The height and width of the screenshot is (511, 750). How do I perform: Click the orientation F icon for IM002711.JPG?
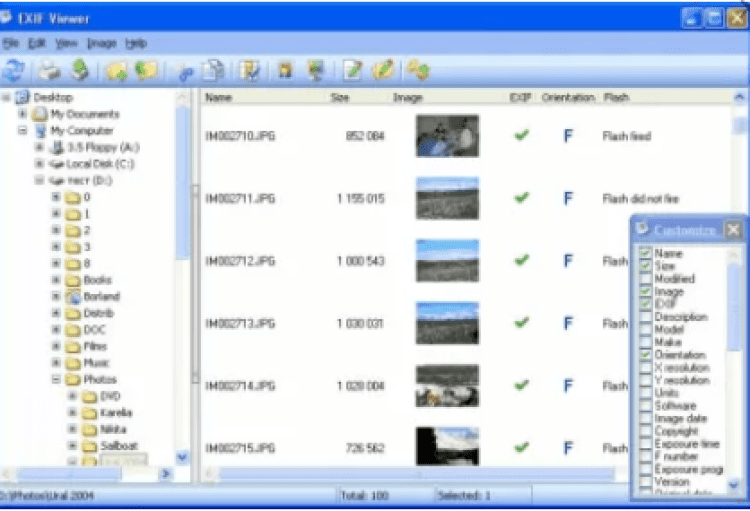(568, 198)
